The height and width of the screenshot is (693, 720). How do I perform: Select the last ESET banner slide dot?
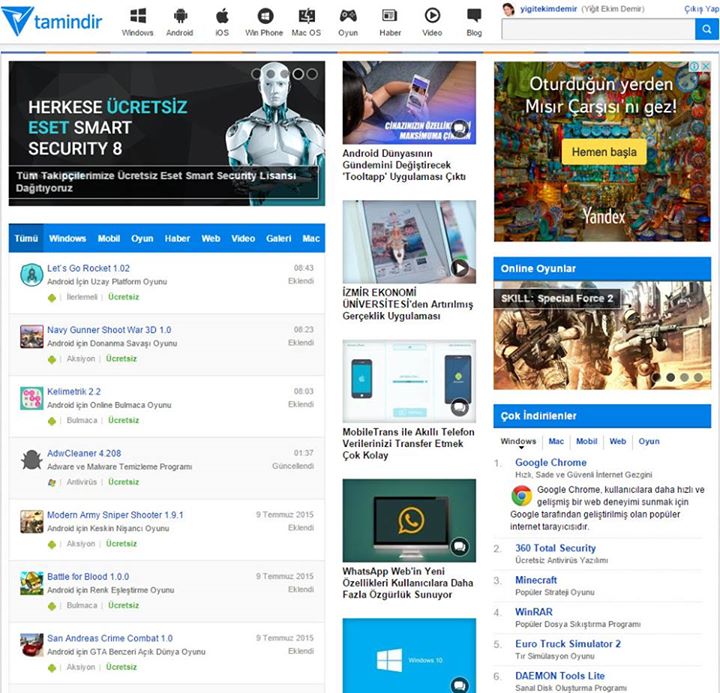(x=312, y=74)
